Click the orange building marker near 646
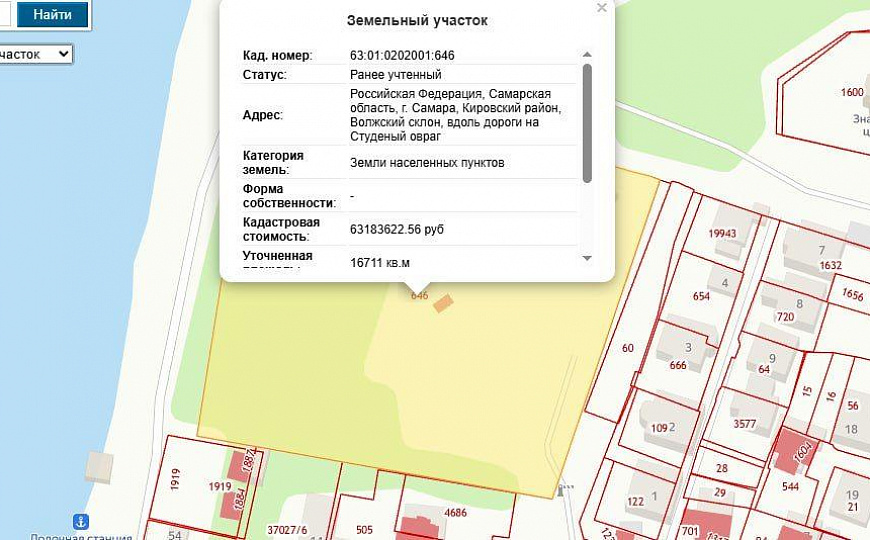The height and width of the screenshot is (540, 870). (443, 304)
